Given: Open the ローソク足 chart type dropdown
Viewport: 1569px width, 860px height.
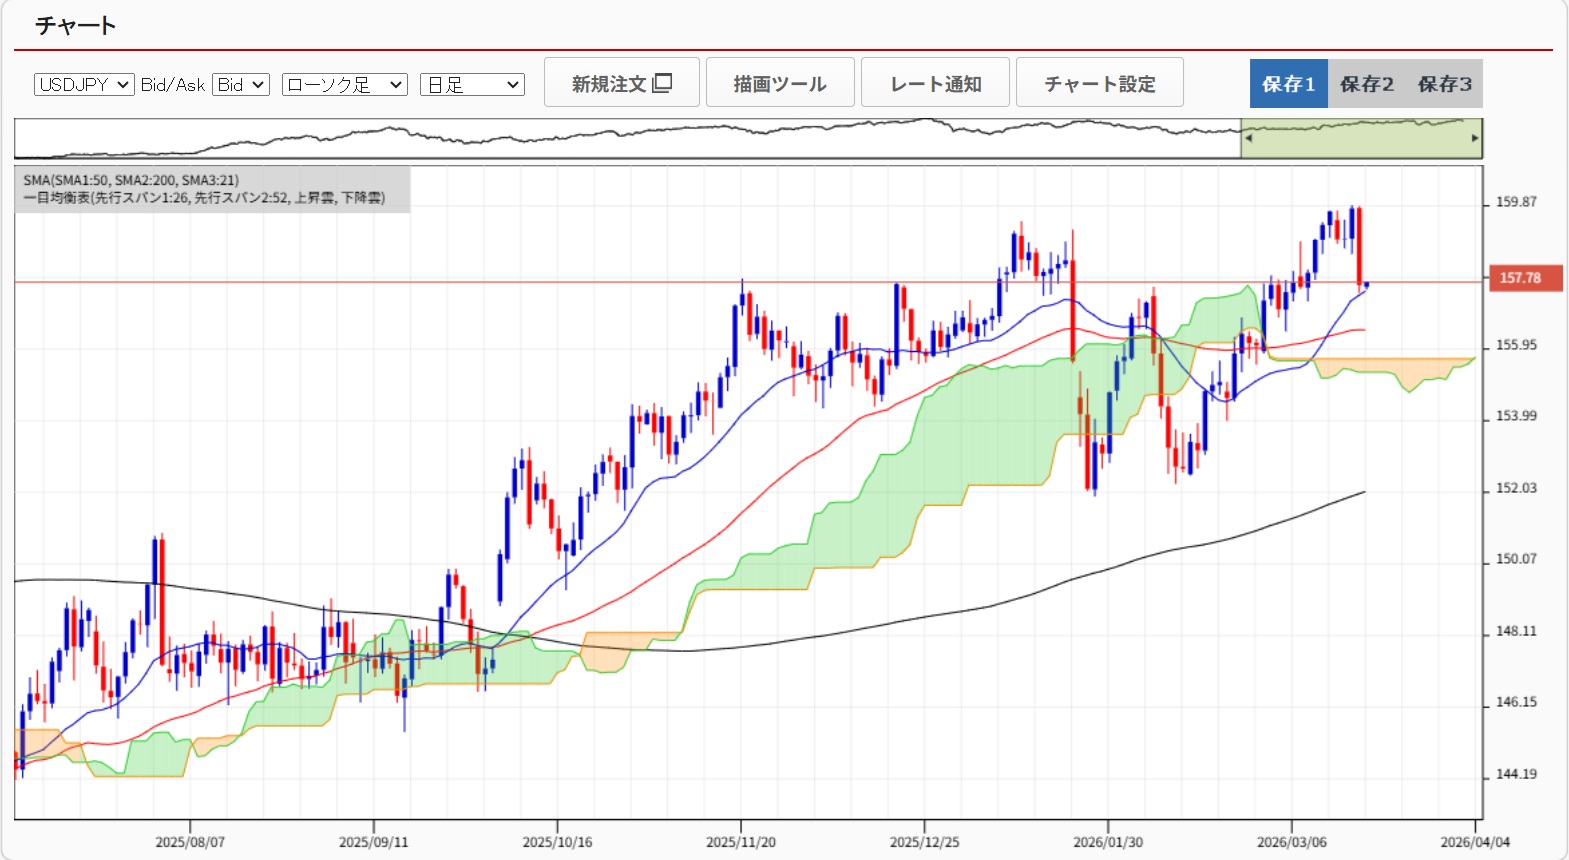Looking at the screenshot, I should point(344,85).
